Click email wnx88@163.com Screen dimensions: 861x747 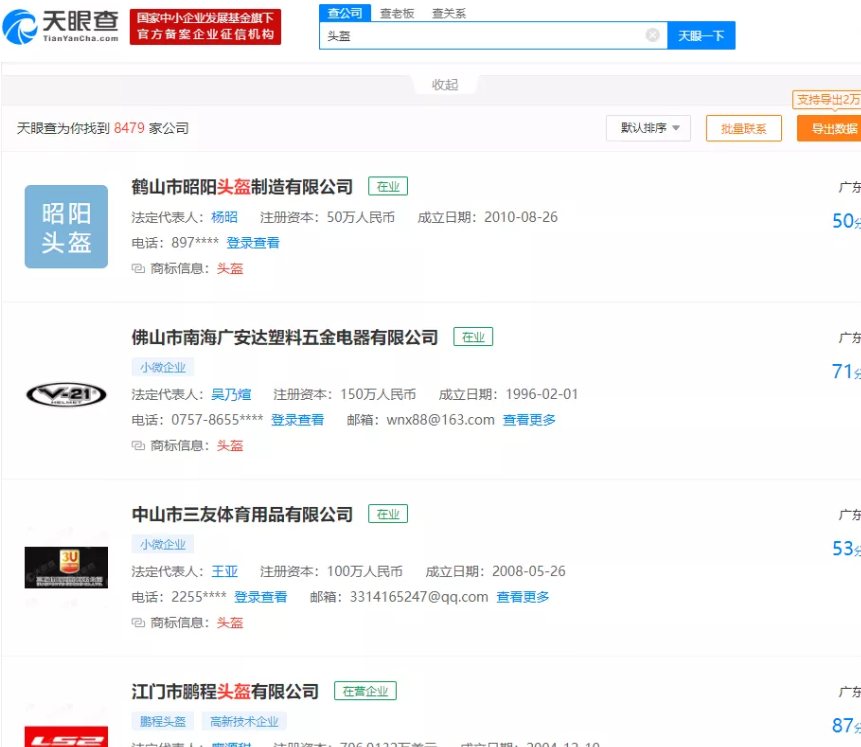click(440, 420)
